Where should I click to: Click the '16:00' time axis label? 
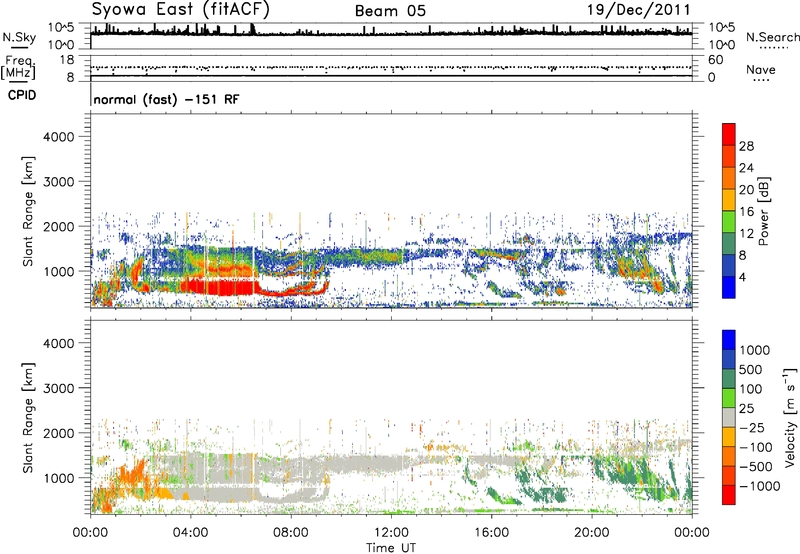(x=491, y=533)
